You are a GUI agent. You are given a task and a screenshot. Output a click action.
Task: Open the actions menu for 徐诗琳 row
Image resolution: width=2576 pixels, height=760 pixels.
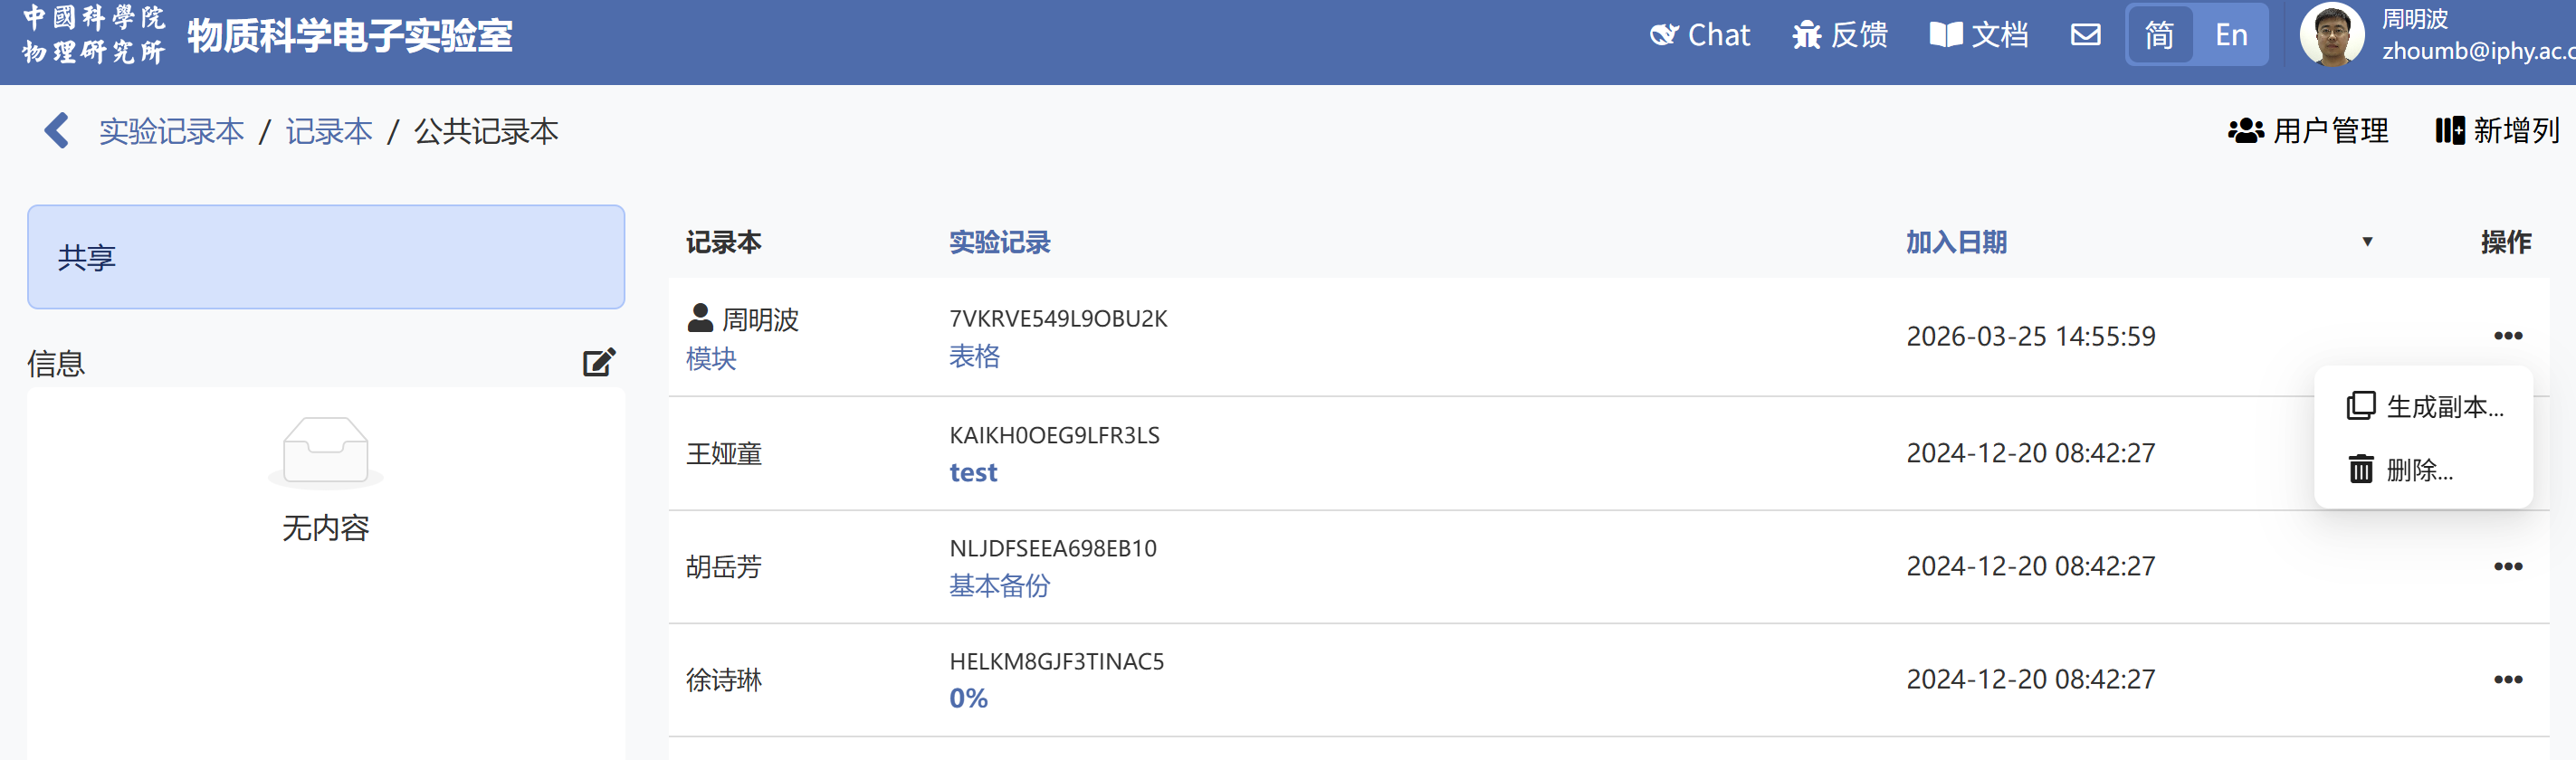(2507, 680)
